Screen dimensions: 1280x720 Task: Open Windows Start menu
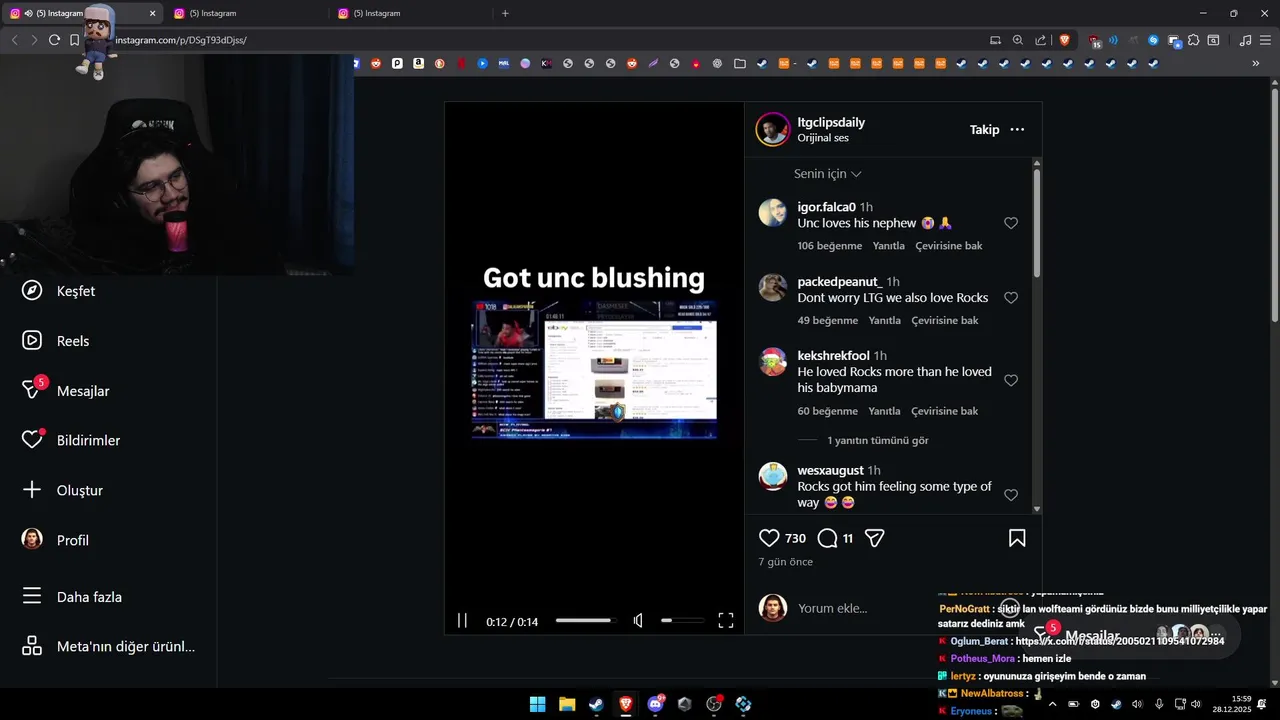coord(537,704)
